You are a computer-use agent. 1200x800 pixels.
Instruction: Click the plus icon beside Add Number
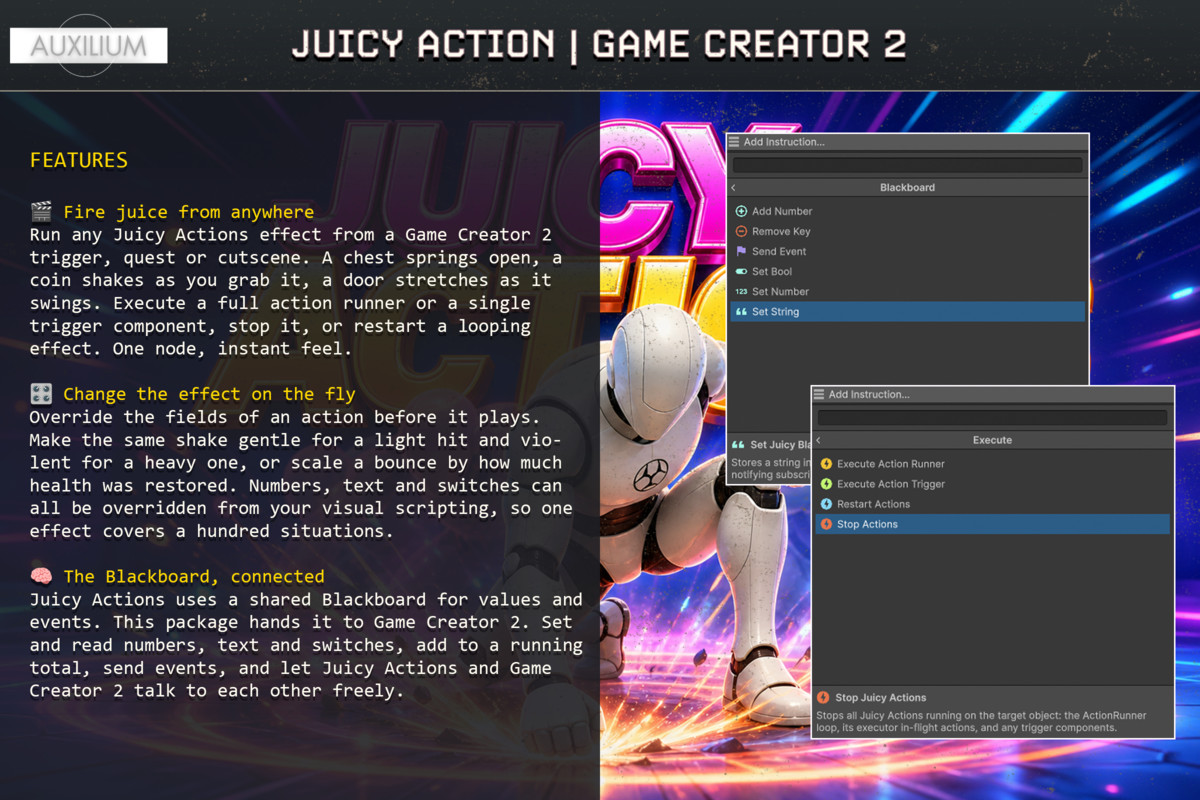click(741, 211)
